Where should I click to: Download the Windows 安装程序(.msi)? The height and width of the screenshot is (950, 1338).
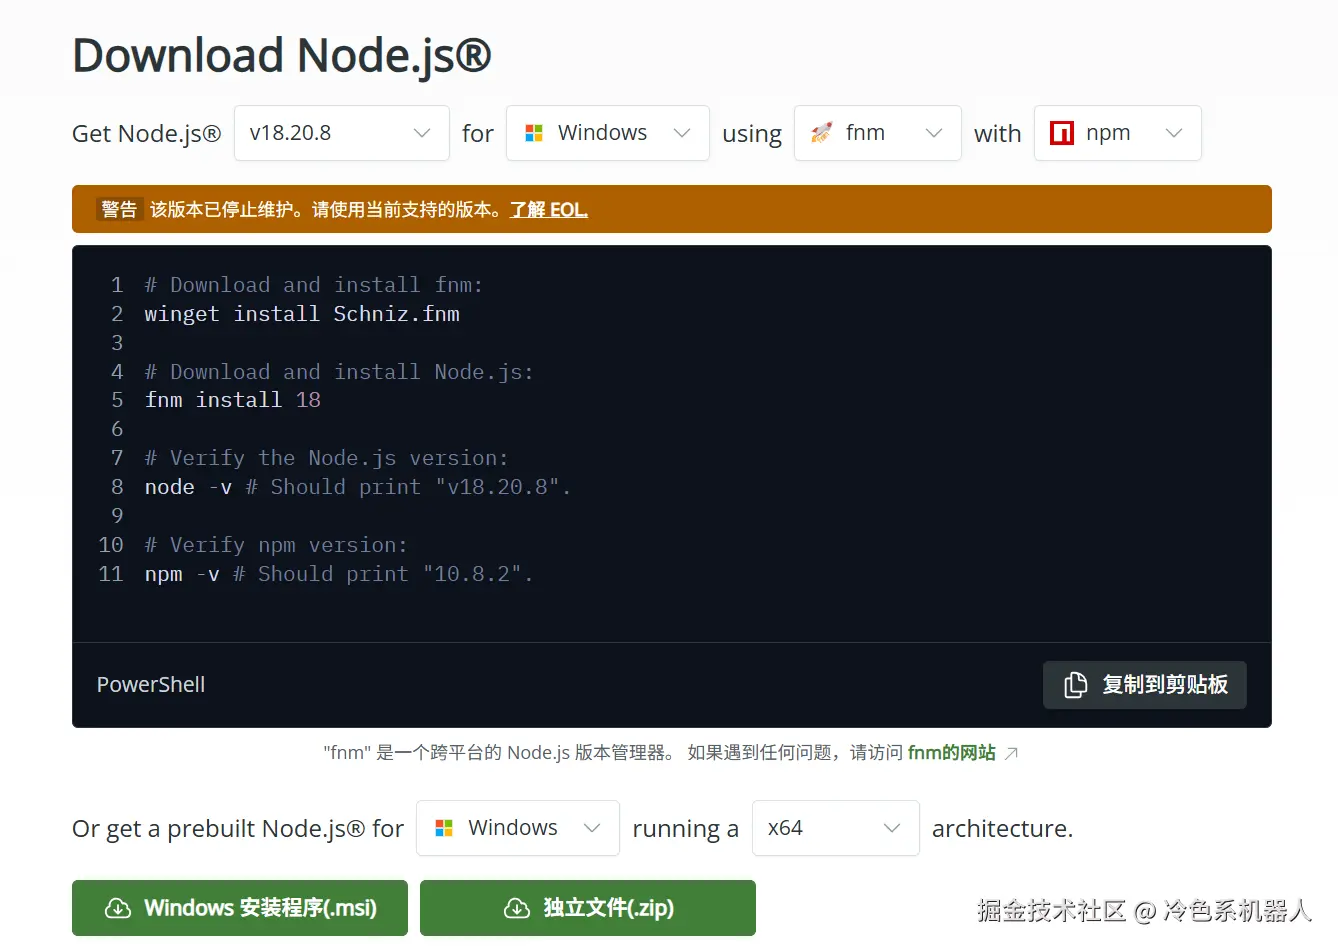click(x=240, y=908)
